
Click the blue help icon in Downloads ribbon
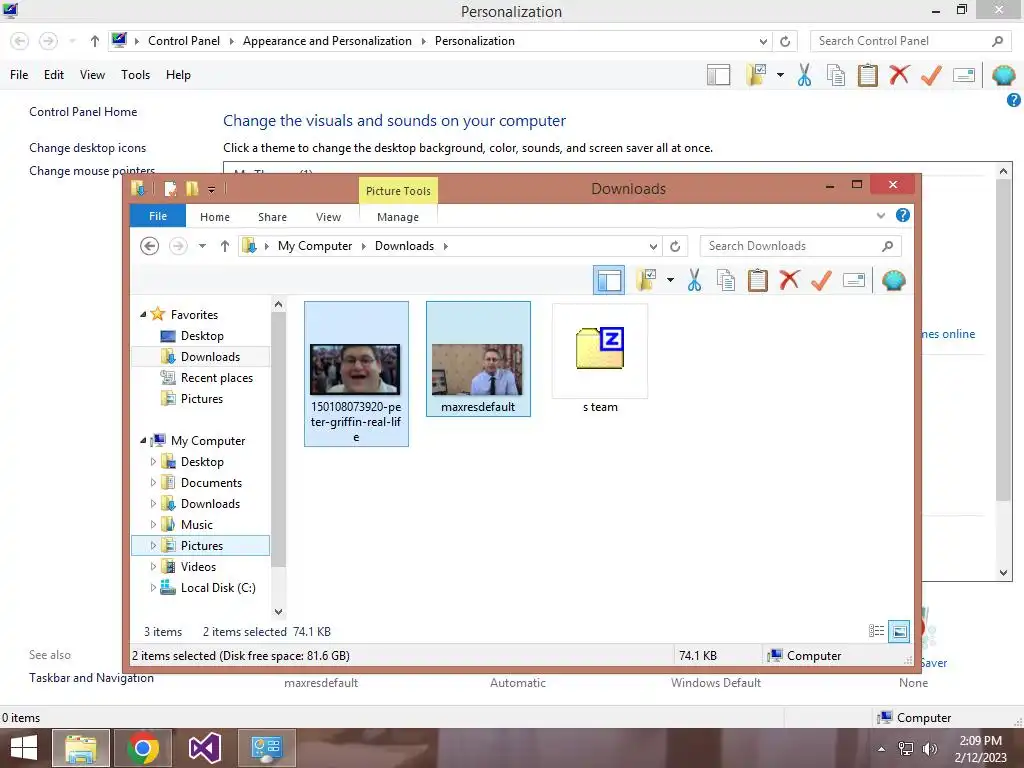click(x=903, y=216)
